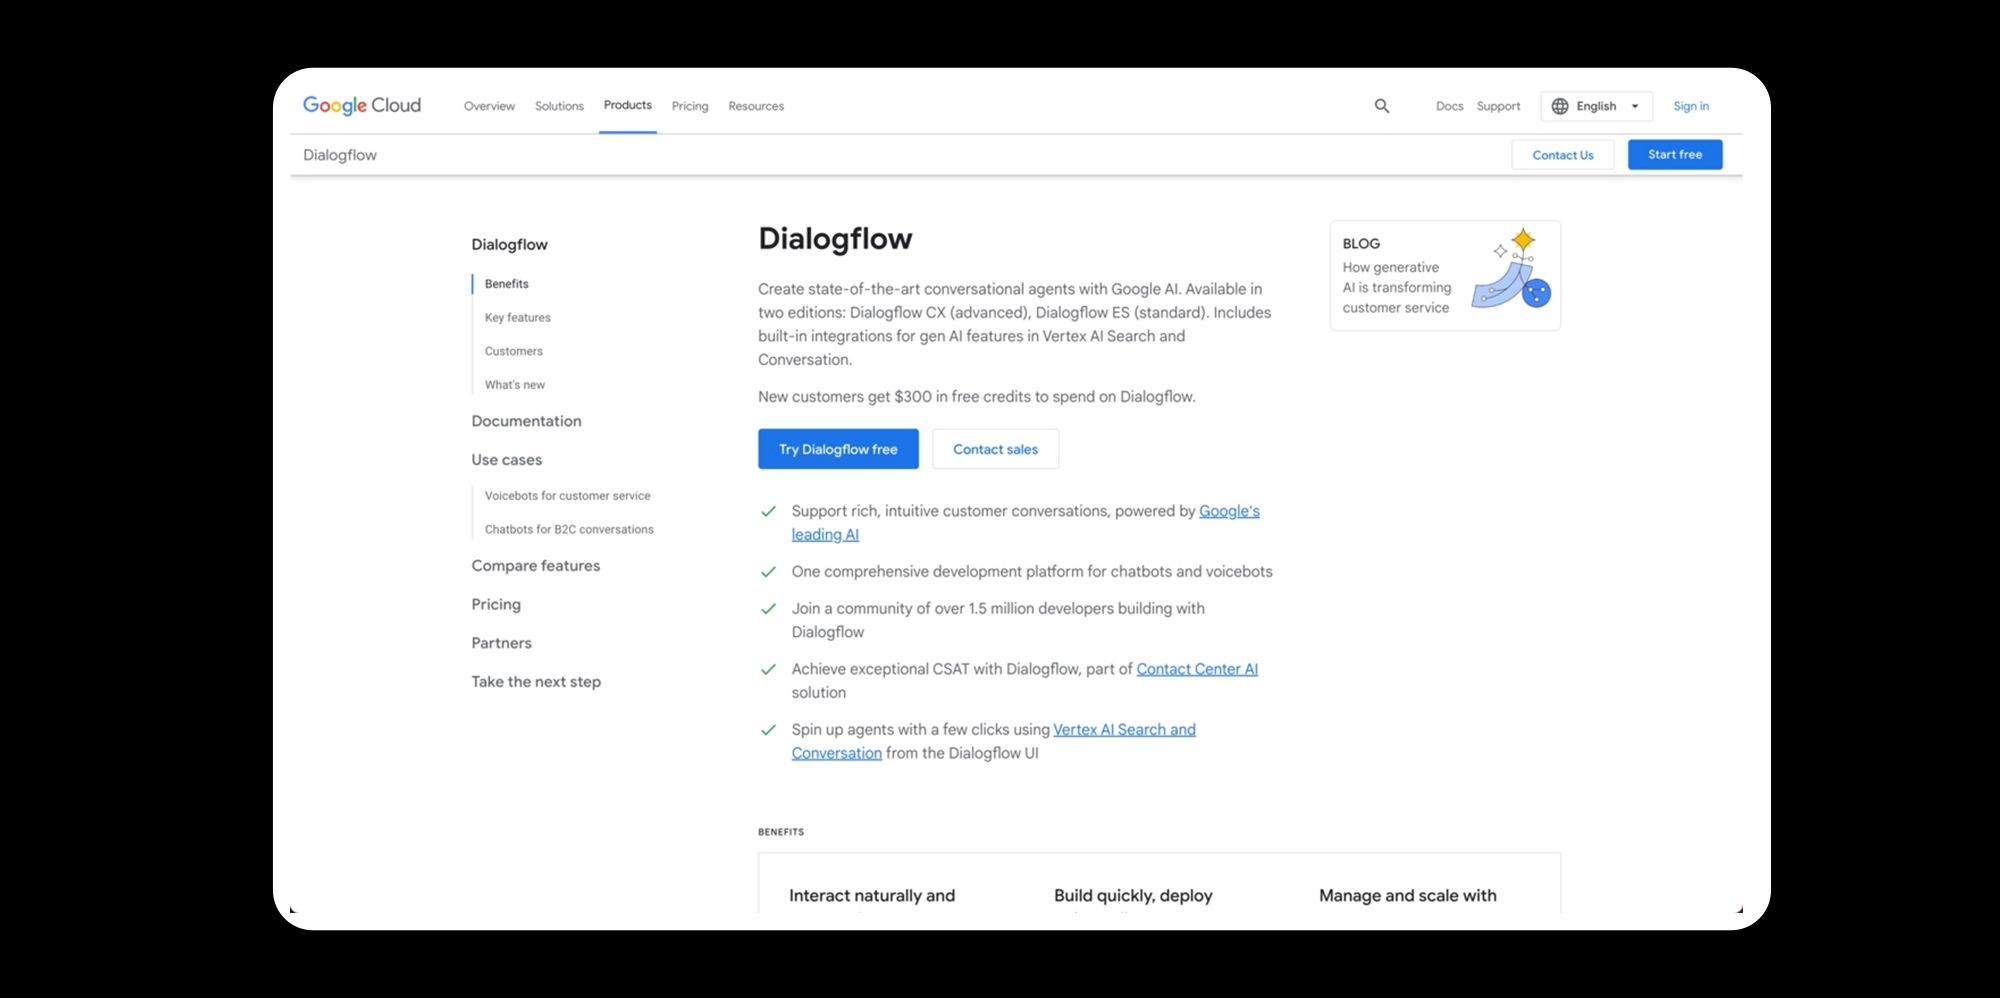
Task: Click the globe language icon
Action: [x=1559, y=106]
